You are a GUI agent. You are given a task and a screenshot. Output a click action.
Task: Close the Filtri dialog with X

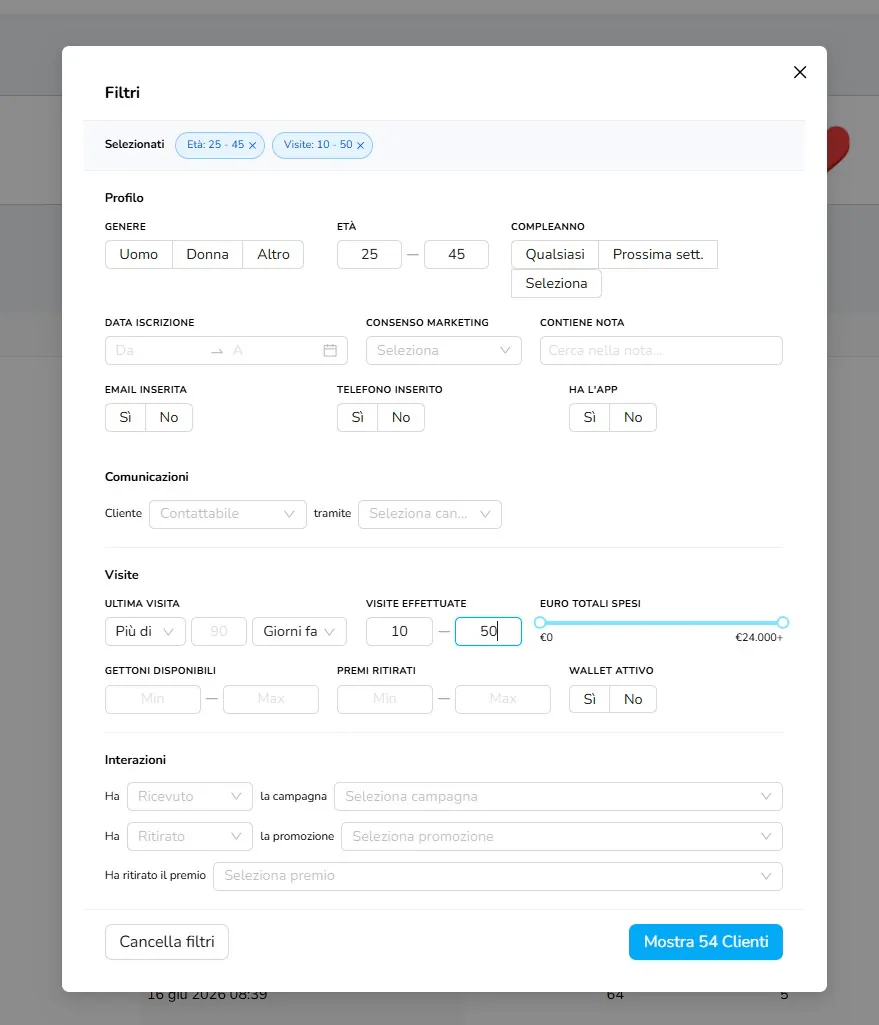[x=800, y=73]
